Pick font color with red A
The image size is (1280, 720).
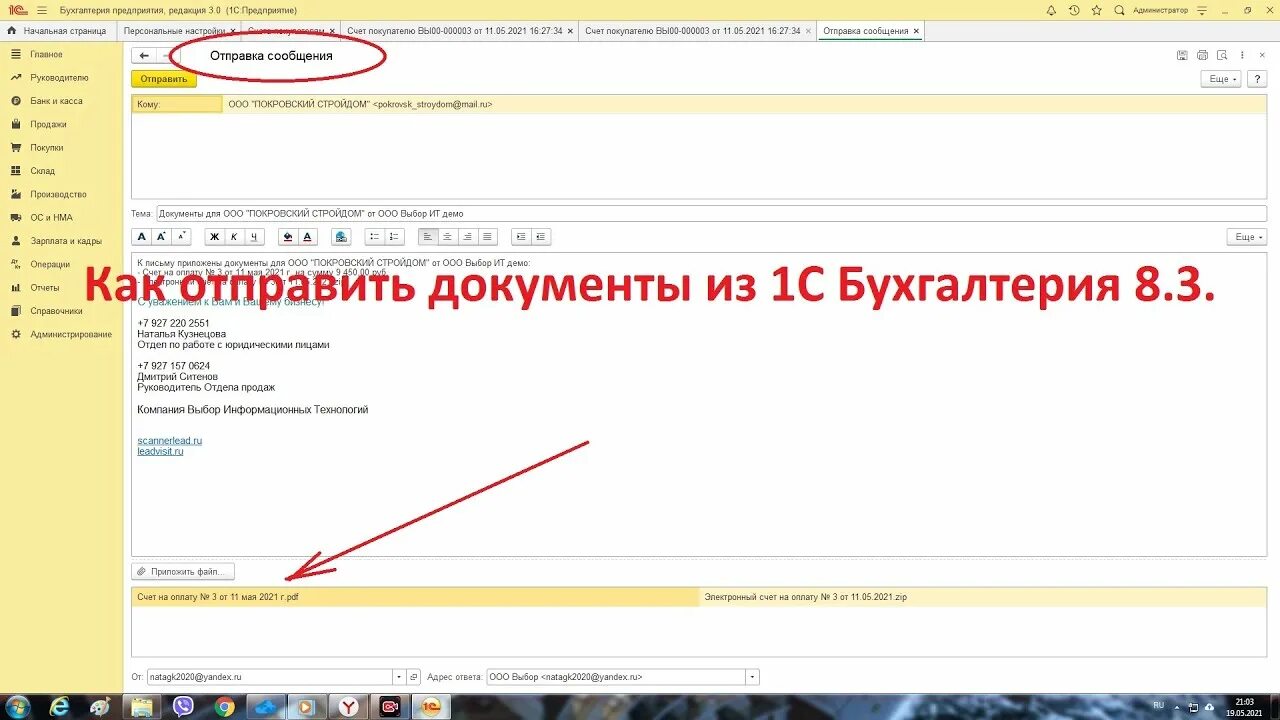pyautogui.click(x=308, y=237)
